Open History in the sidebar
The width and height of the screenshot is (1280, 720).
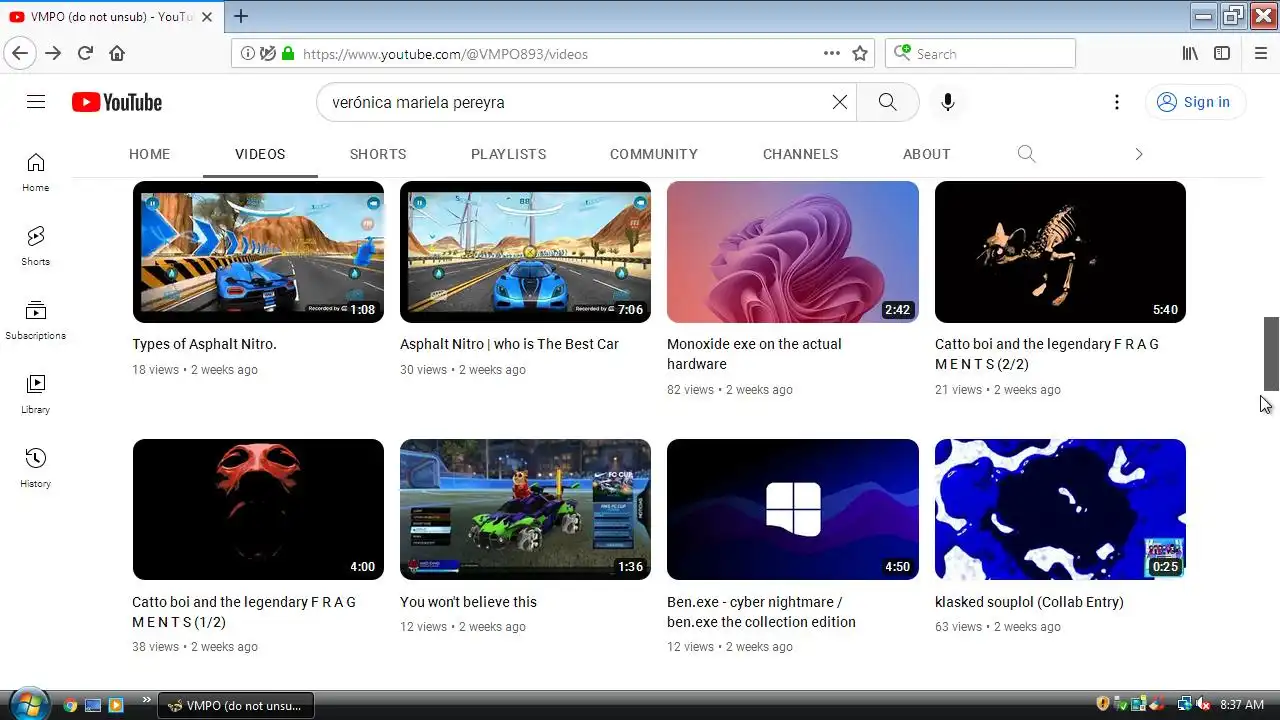click(x=36, y=468)
